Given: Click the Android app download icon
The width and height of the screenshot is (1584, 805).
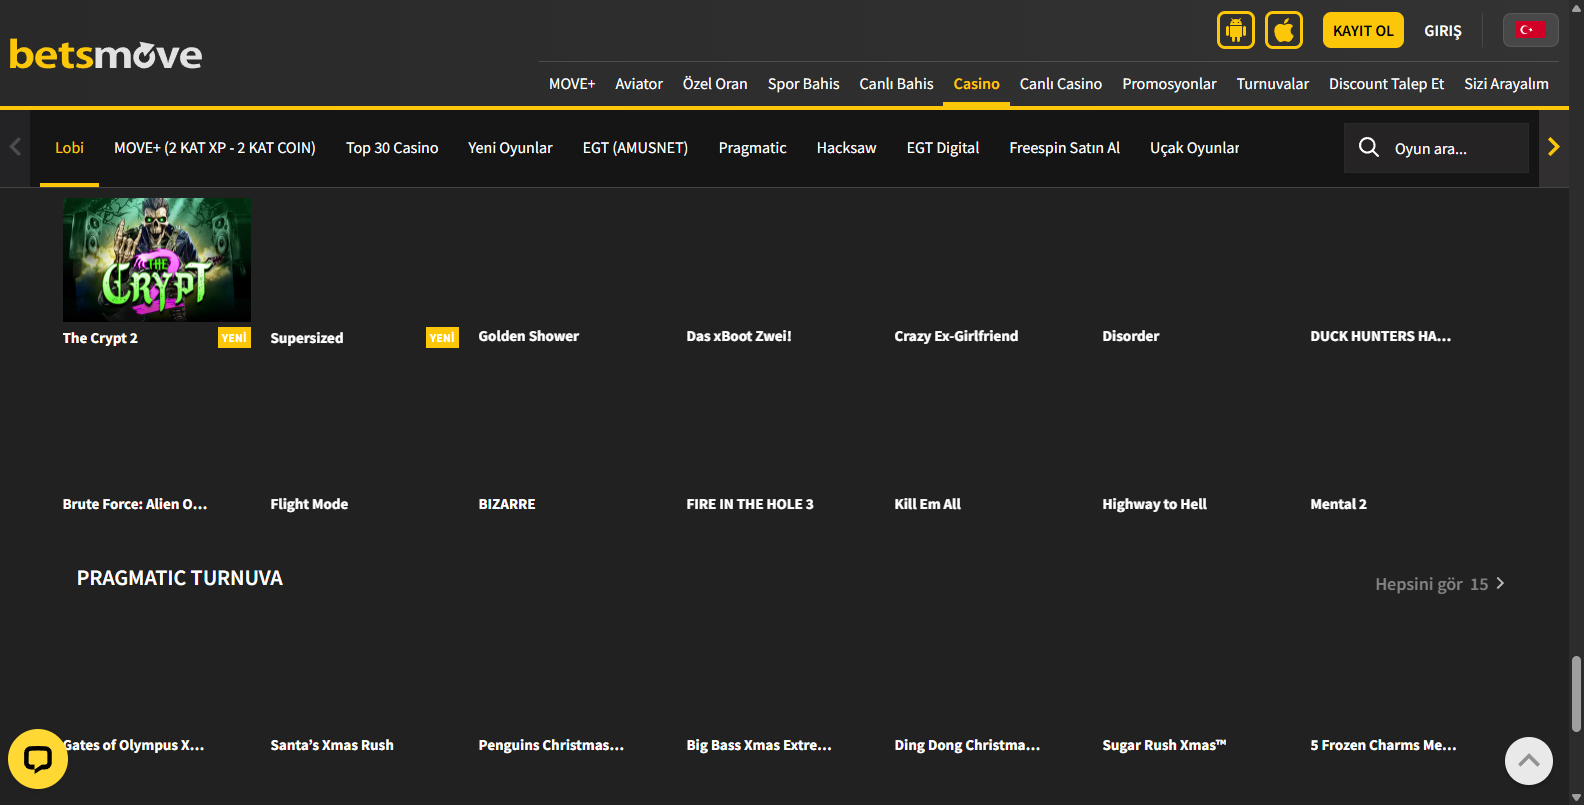Looking at the screenshot, I should [1235, 30].
